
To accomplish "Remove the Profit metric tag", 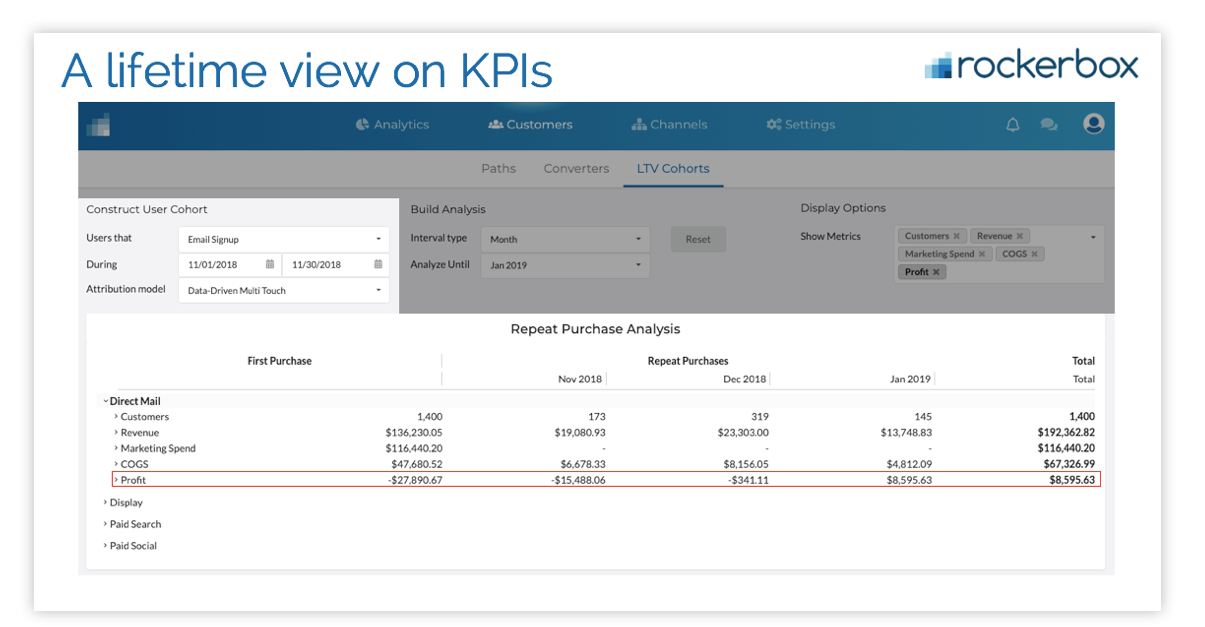I will pos(936,272).
